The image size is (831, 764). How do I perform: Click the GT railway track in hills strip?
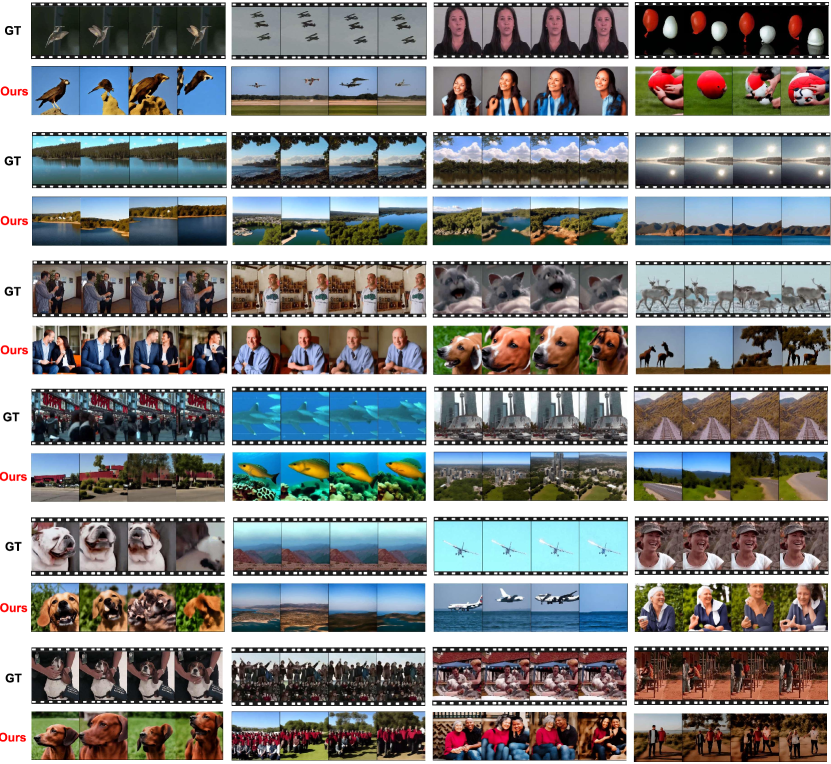731,416
